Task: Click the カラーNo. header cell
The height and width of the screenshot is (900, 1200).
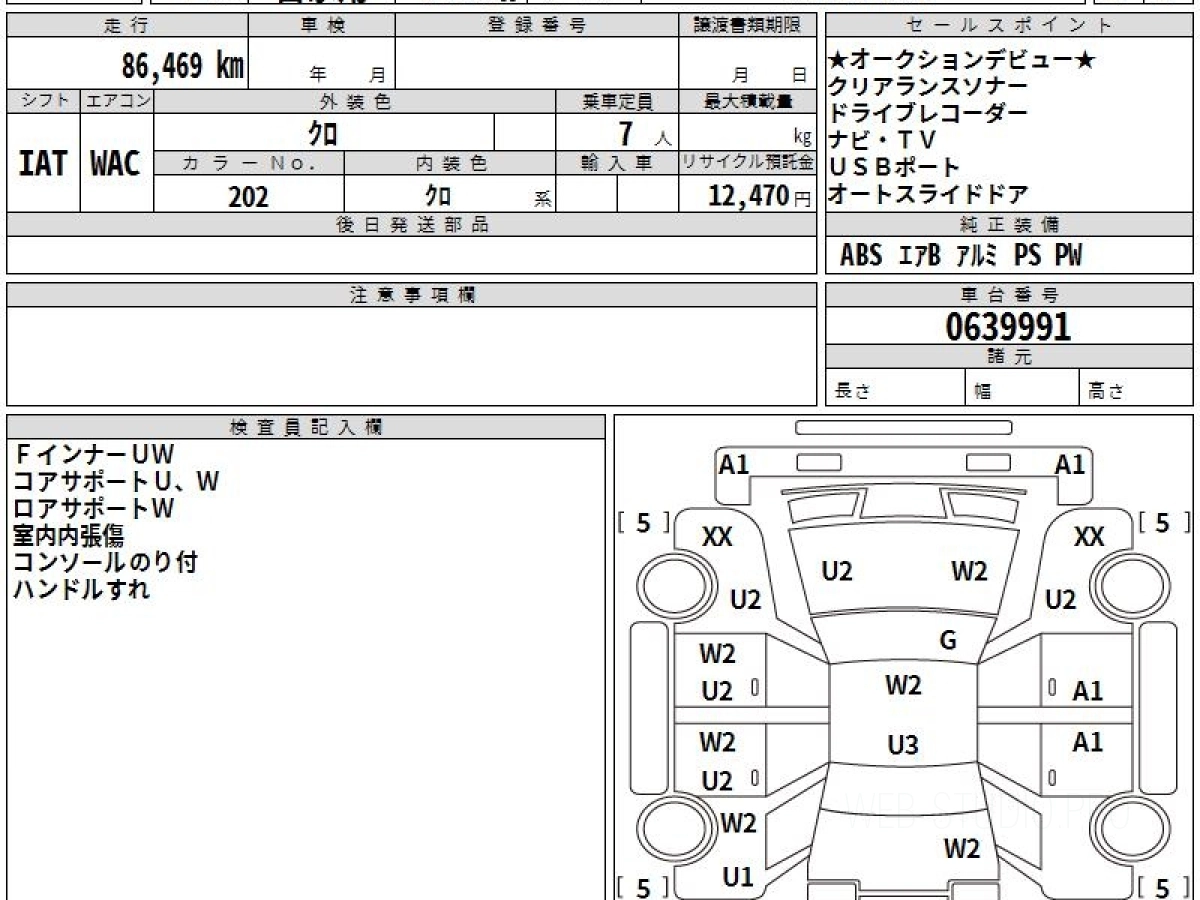Action: (249, 163)
